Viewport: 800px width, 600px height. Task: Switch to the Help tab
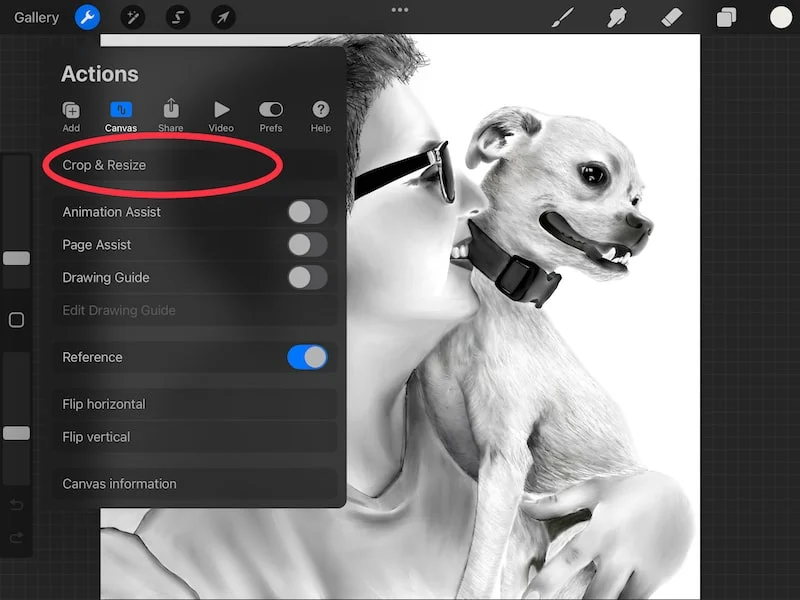[320, 117]
